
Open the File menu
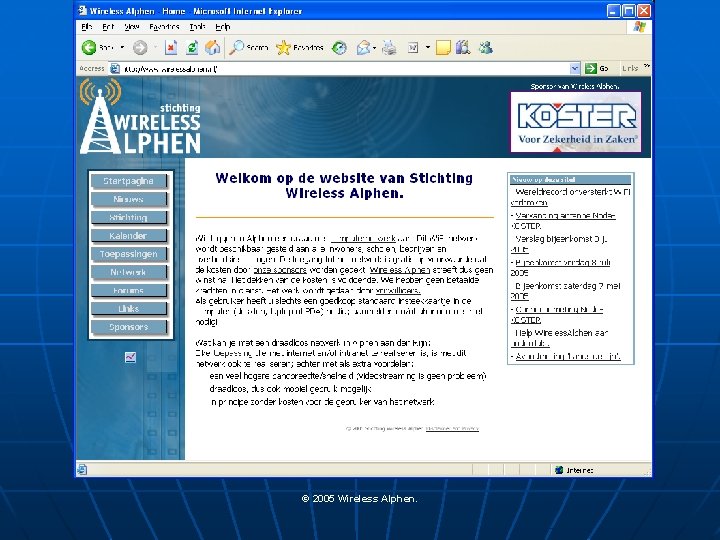point(87,27)
